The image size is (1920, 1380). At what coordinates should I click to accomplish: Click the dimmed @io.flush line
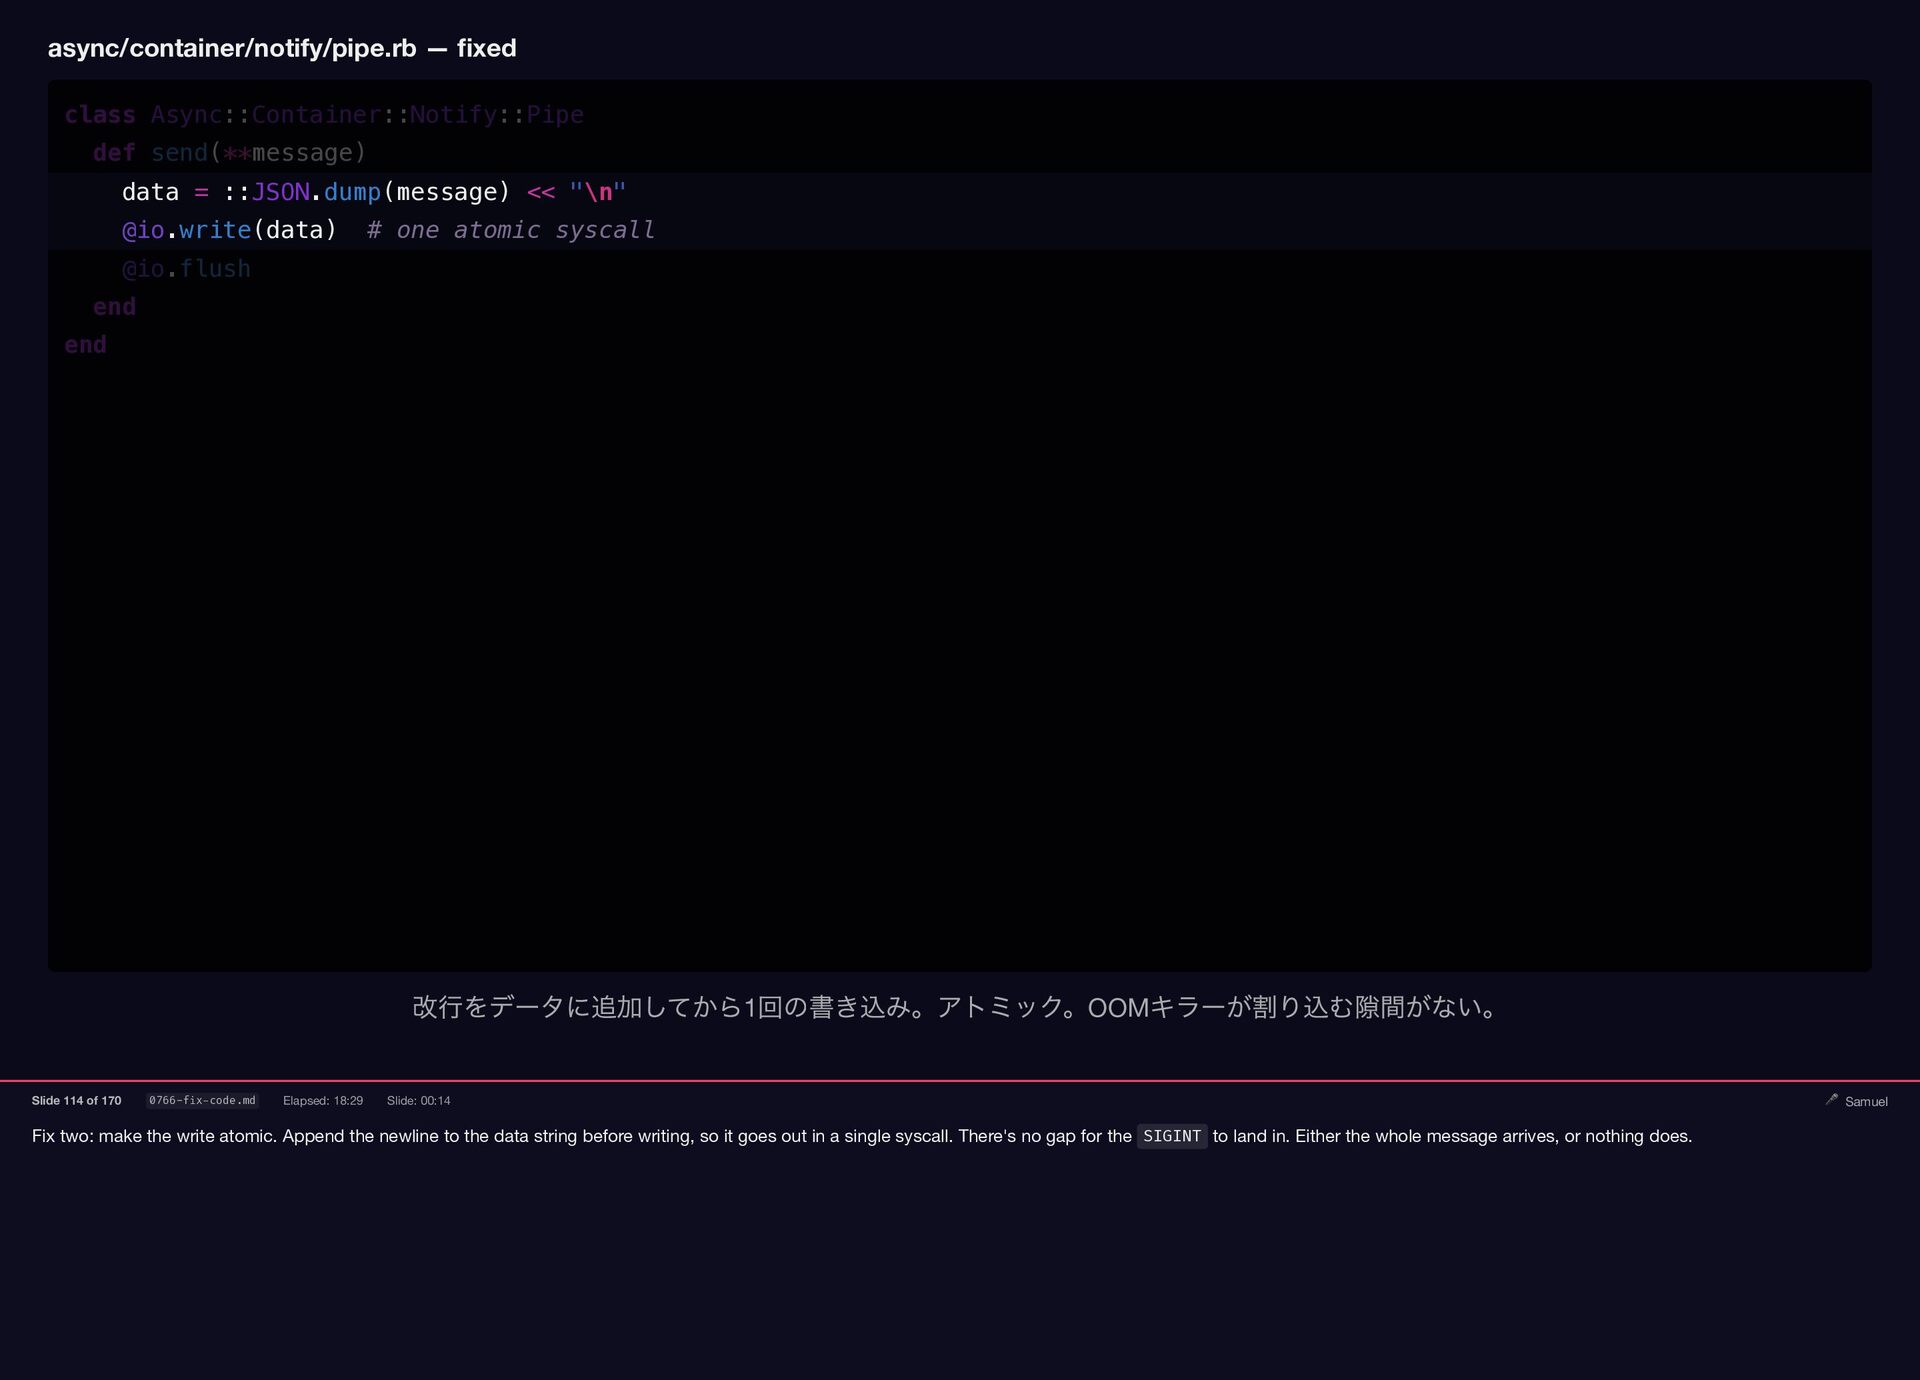point(186,269)
